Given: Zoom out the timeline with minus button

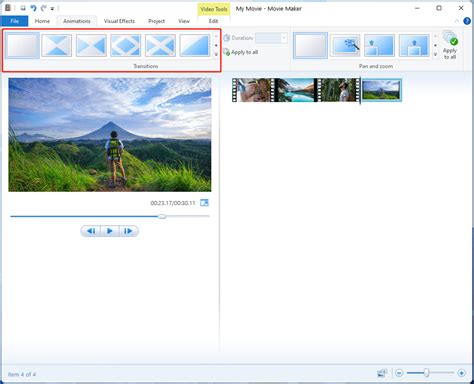Looking at the screenshot, I should [399, 373].
